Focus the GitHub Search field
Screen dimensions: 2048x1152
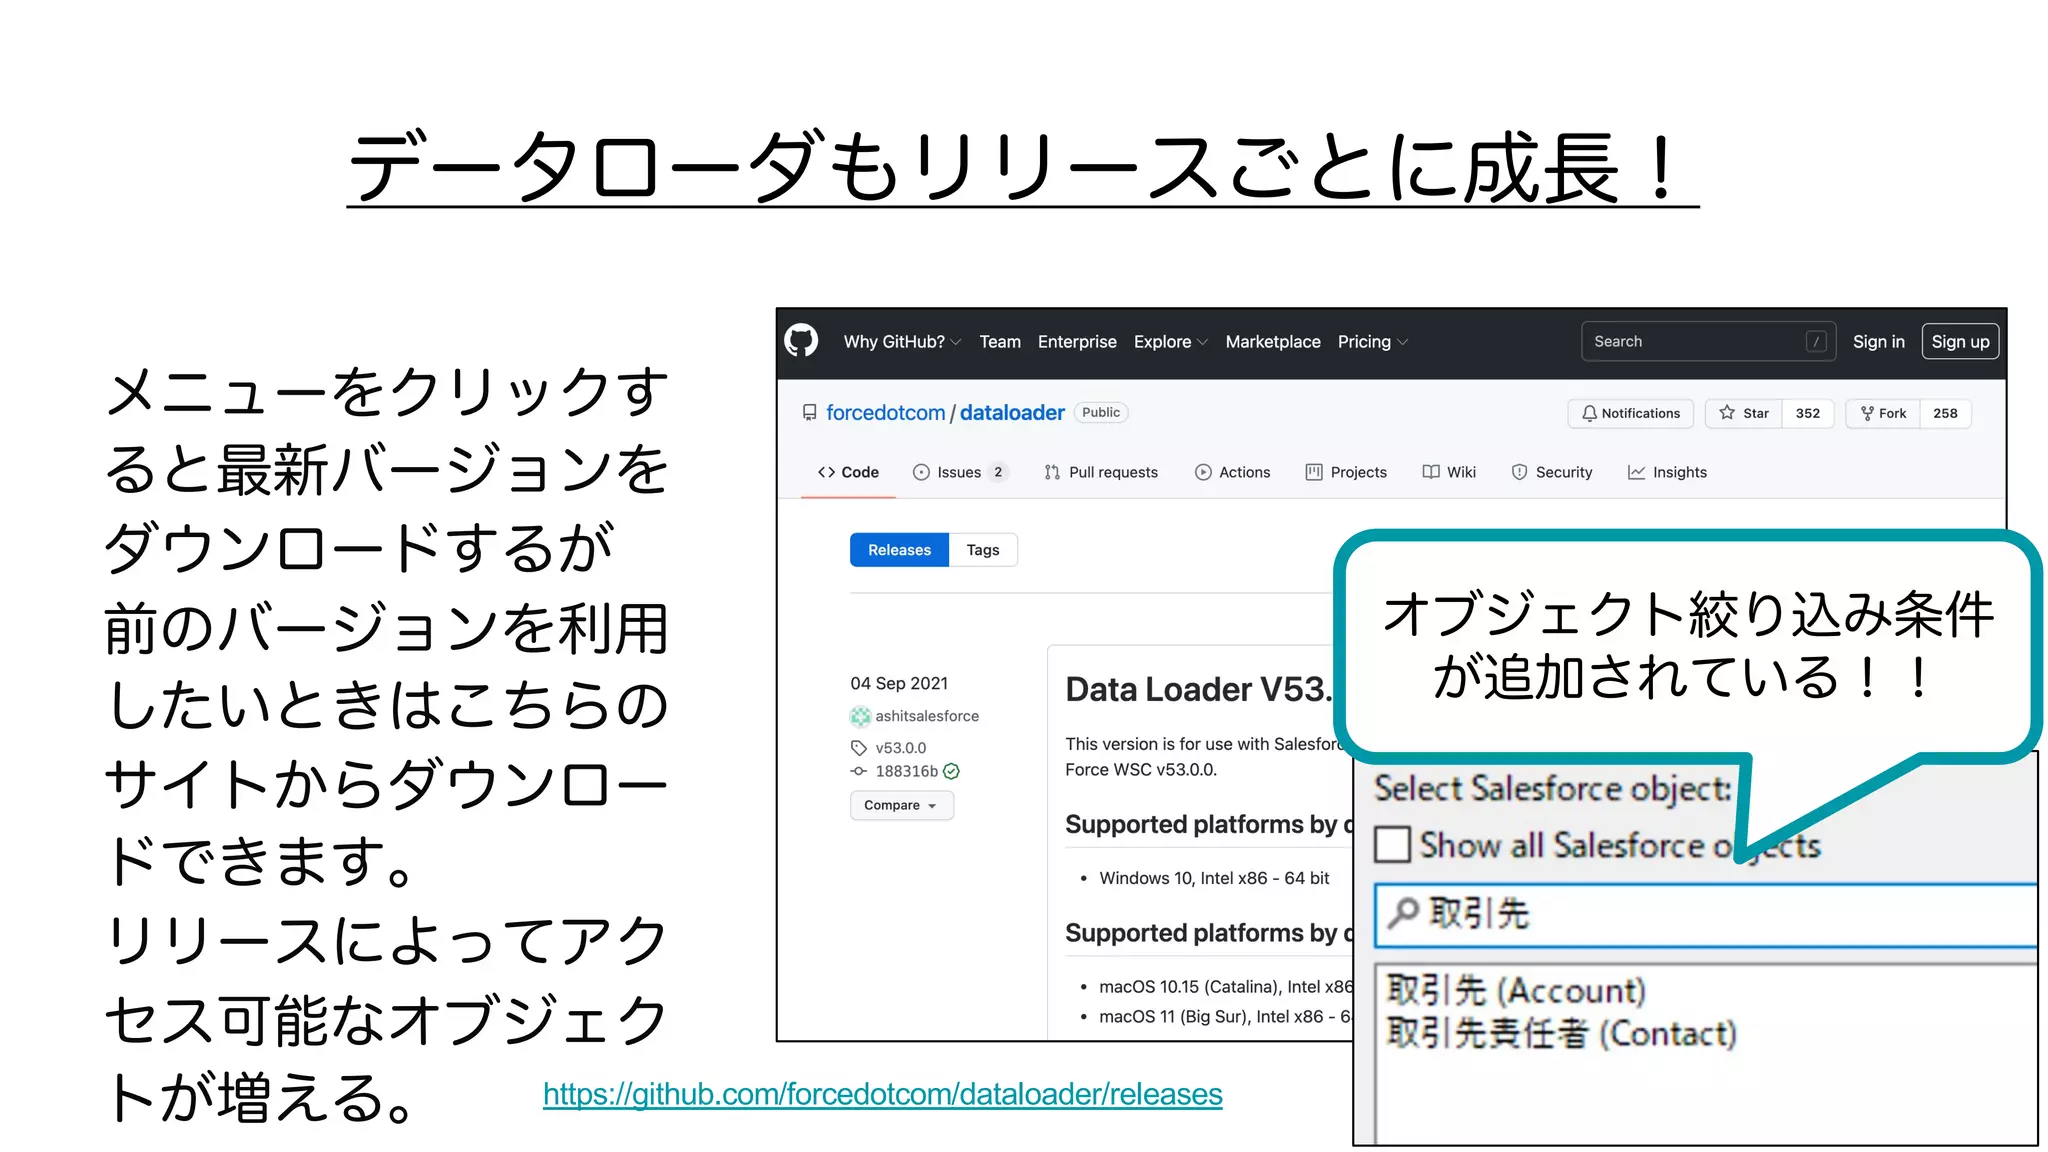[1707, 341]
